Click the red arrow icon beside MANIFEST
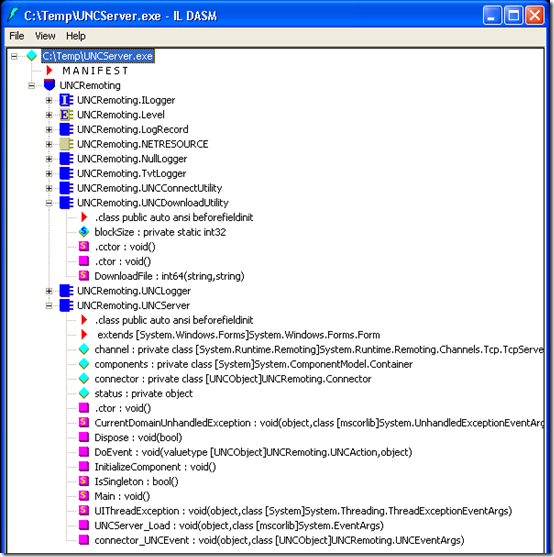The width and height of the screenshot is (554, 557). tap(49, 70)
